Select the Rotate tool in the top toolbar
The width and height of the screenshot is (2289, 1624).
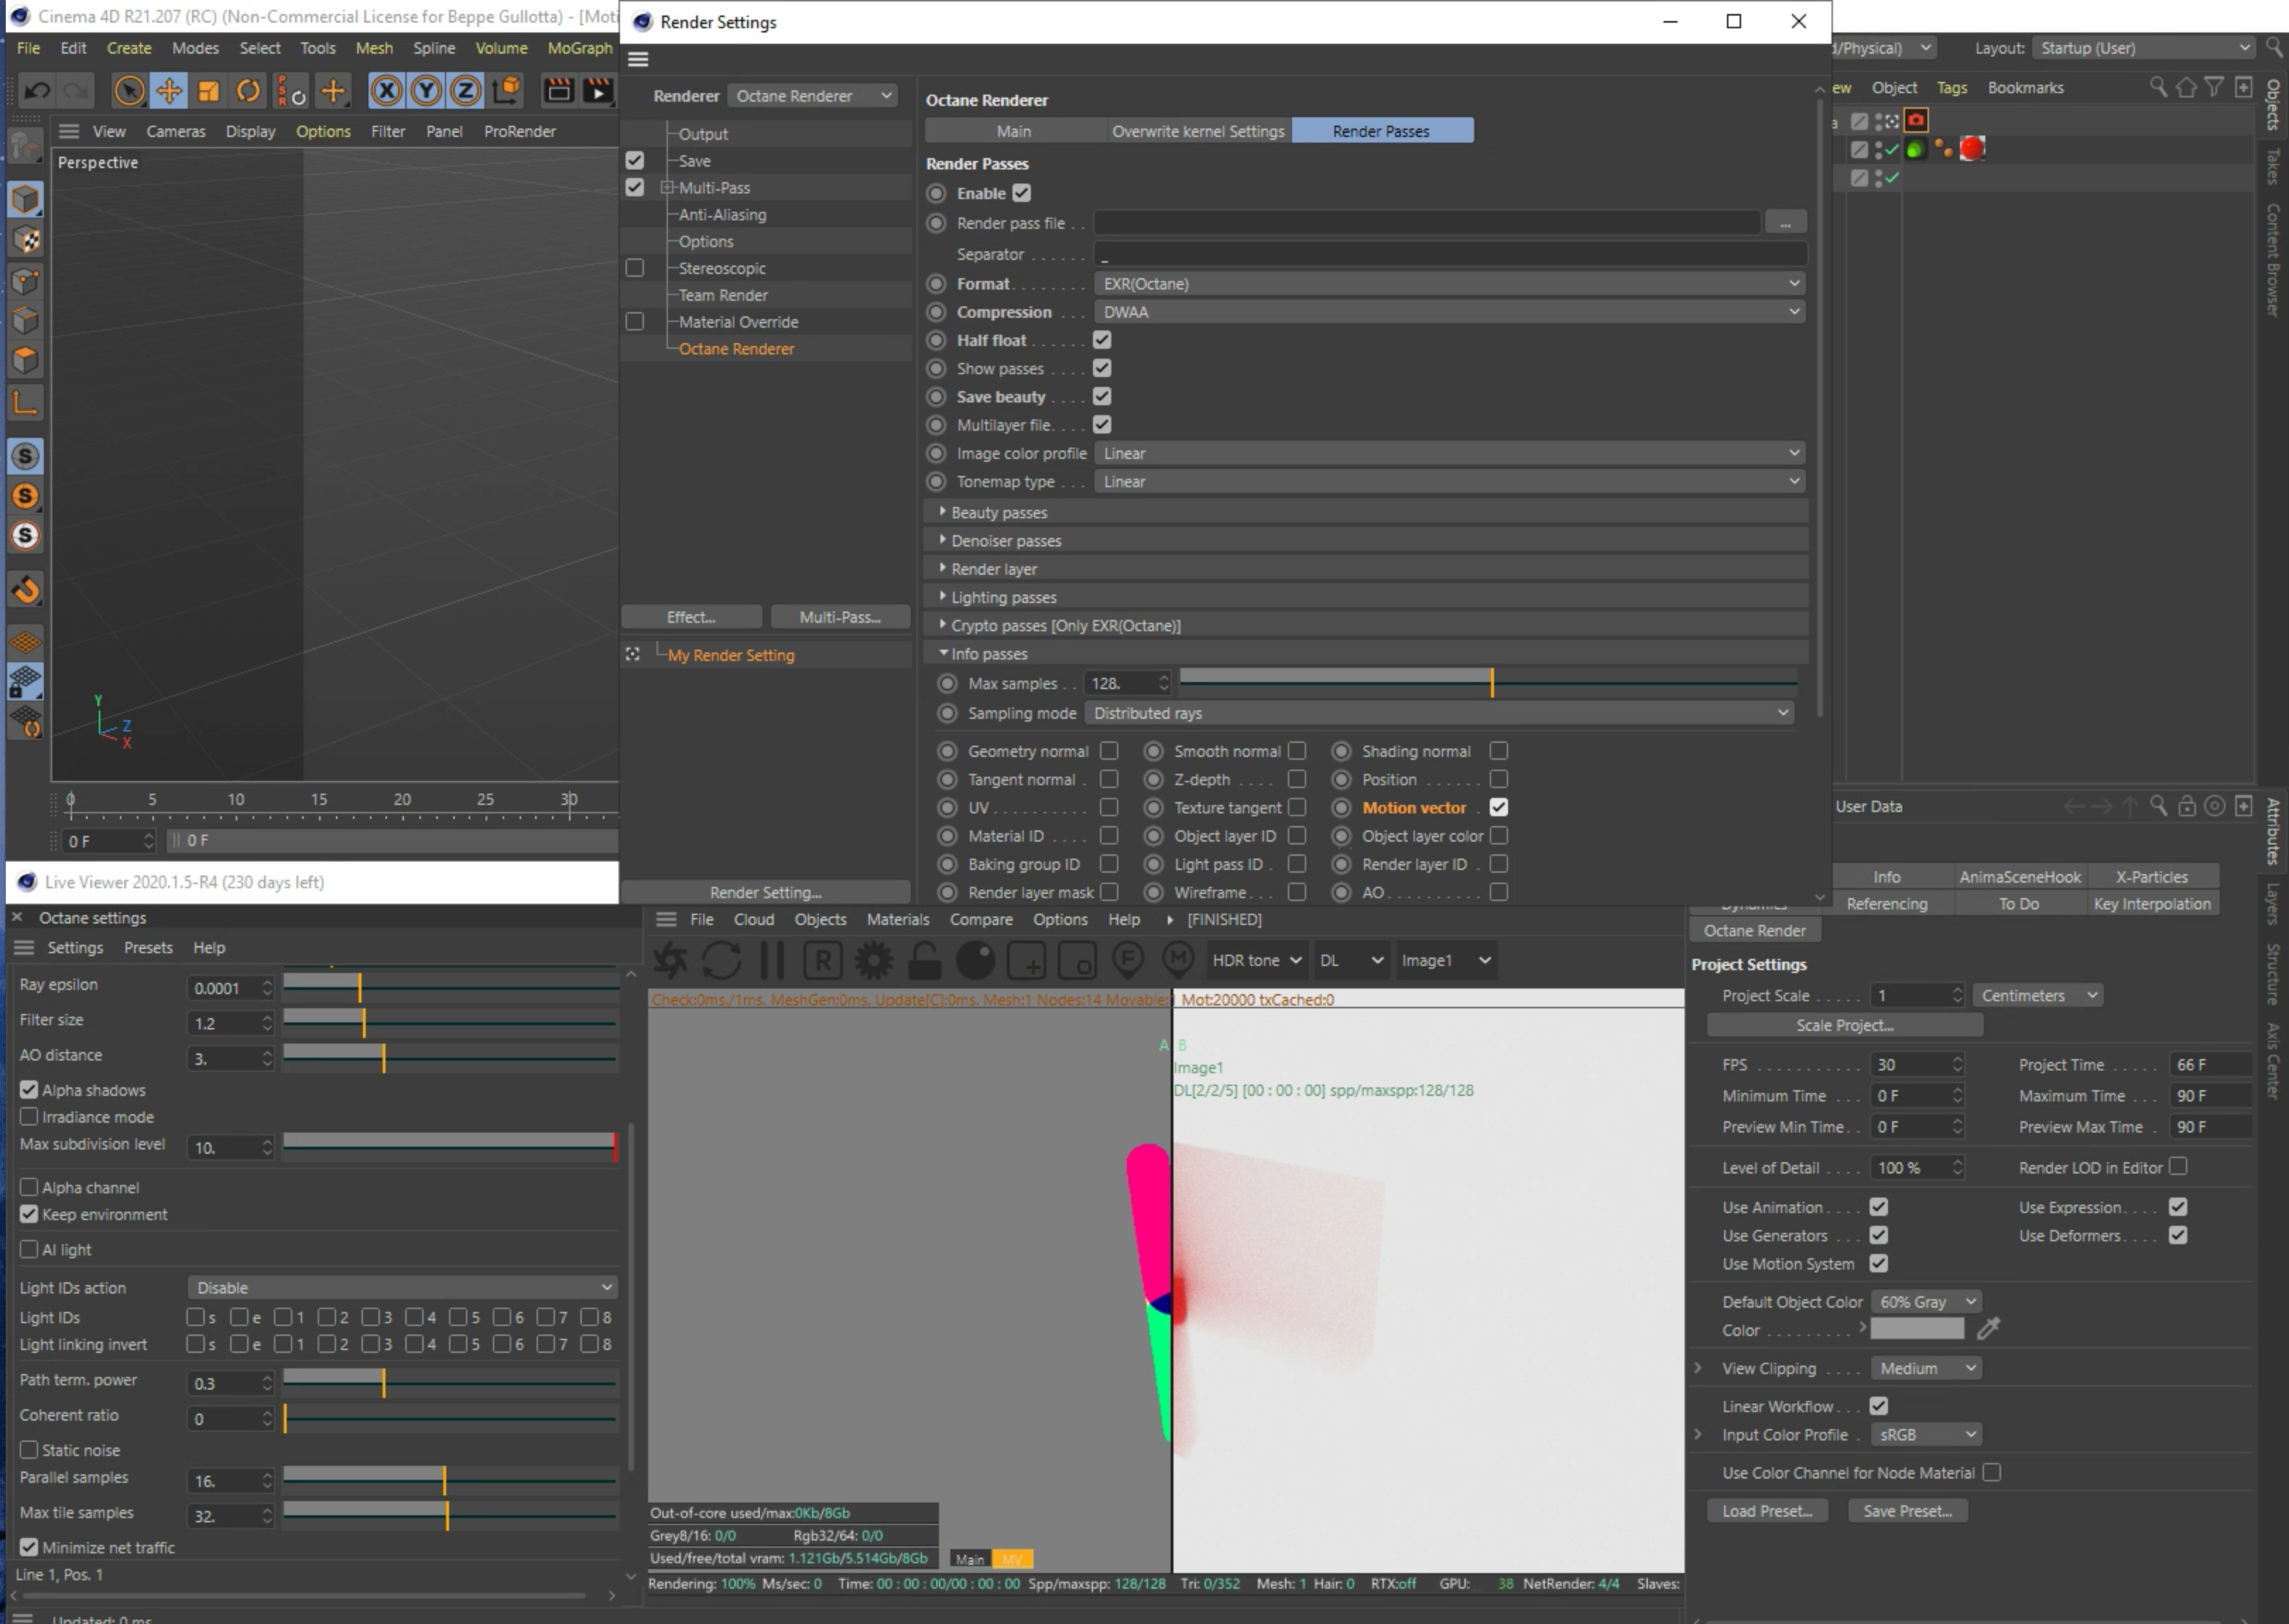[x=248, y=91]
